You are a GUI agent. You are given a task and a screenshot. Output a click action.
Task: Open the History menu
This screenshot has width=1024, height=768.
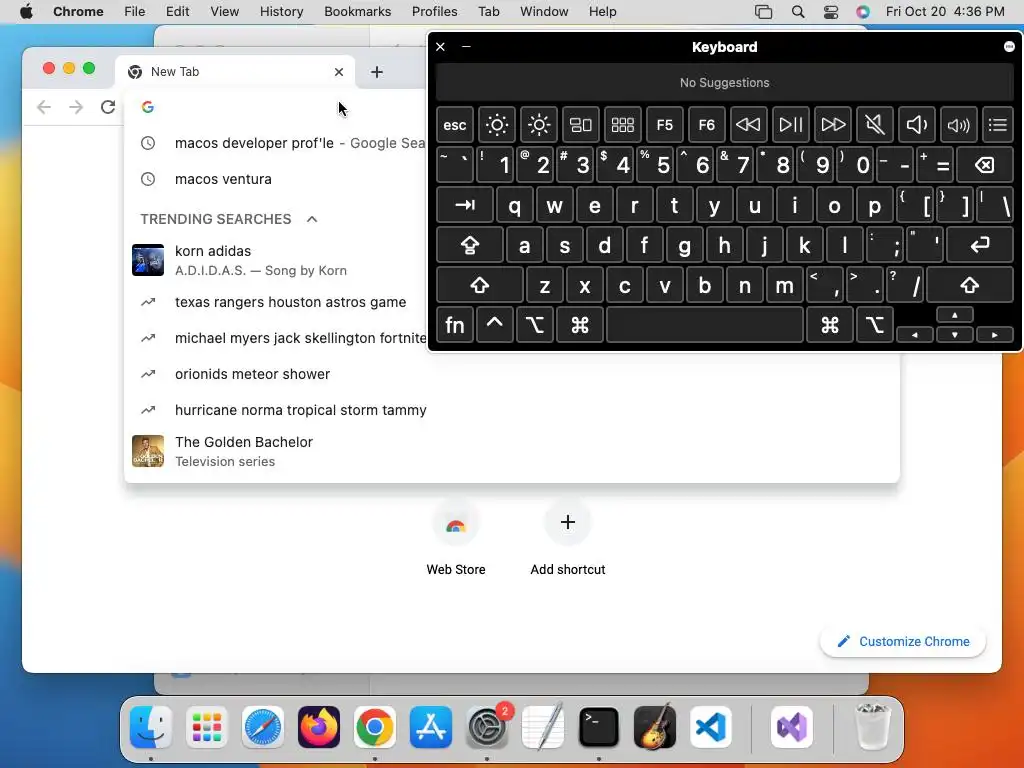281,12
